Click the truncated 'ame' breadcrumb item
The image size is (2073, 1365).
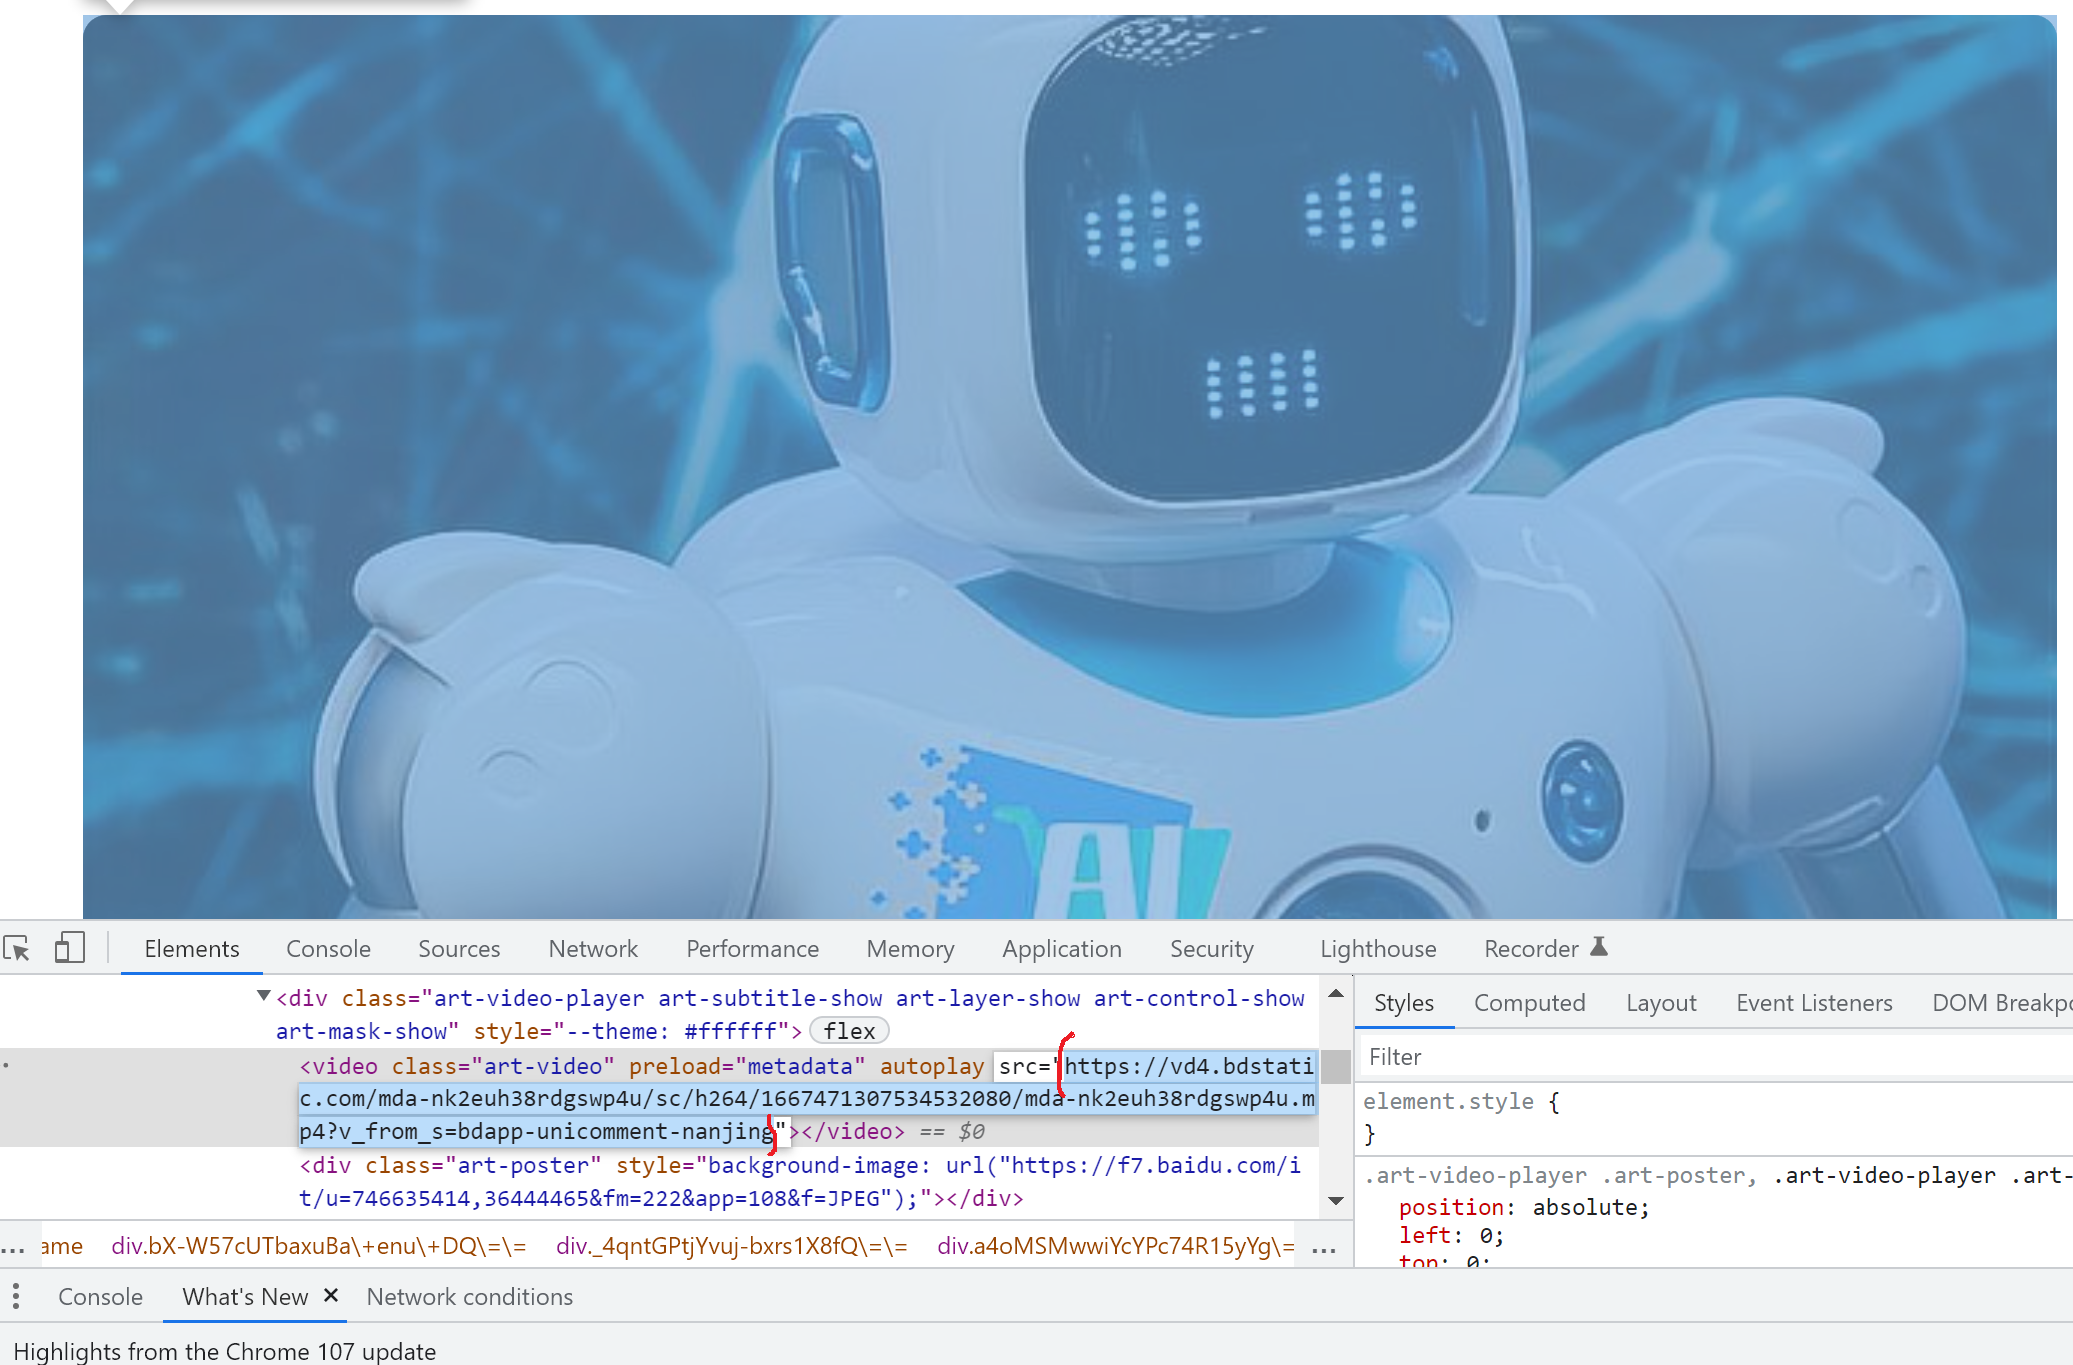(x=61, y=1246)
